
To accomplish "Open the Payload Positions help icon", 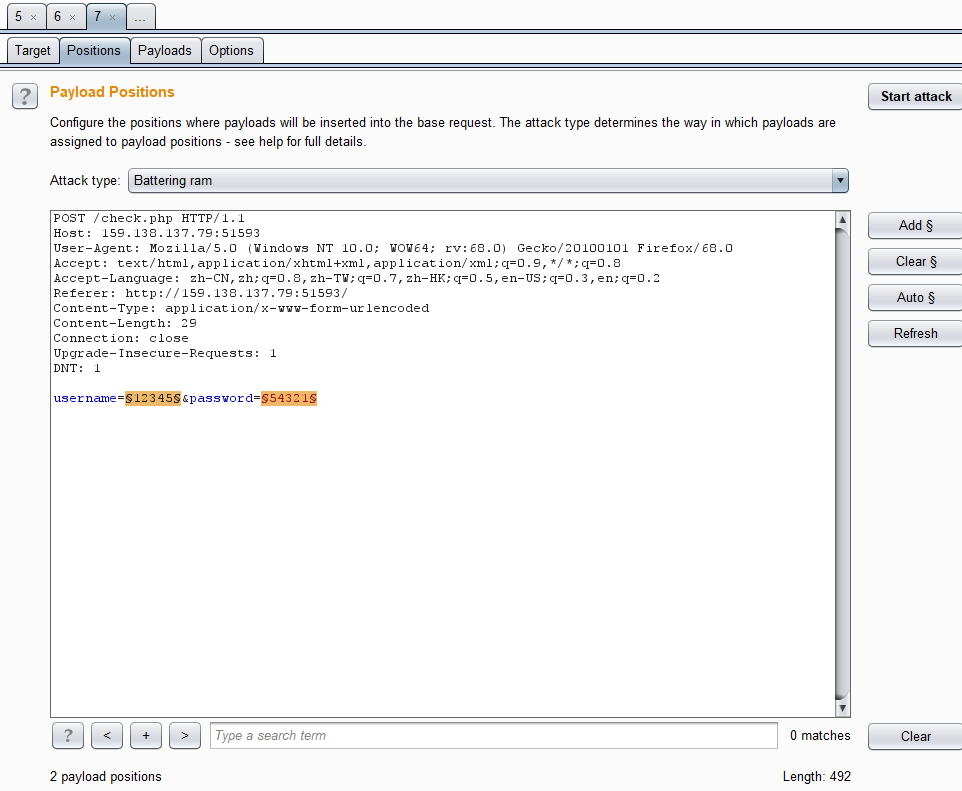I will [x=24, y=96].
